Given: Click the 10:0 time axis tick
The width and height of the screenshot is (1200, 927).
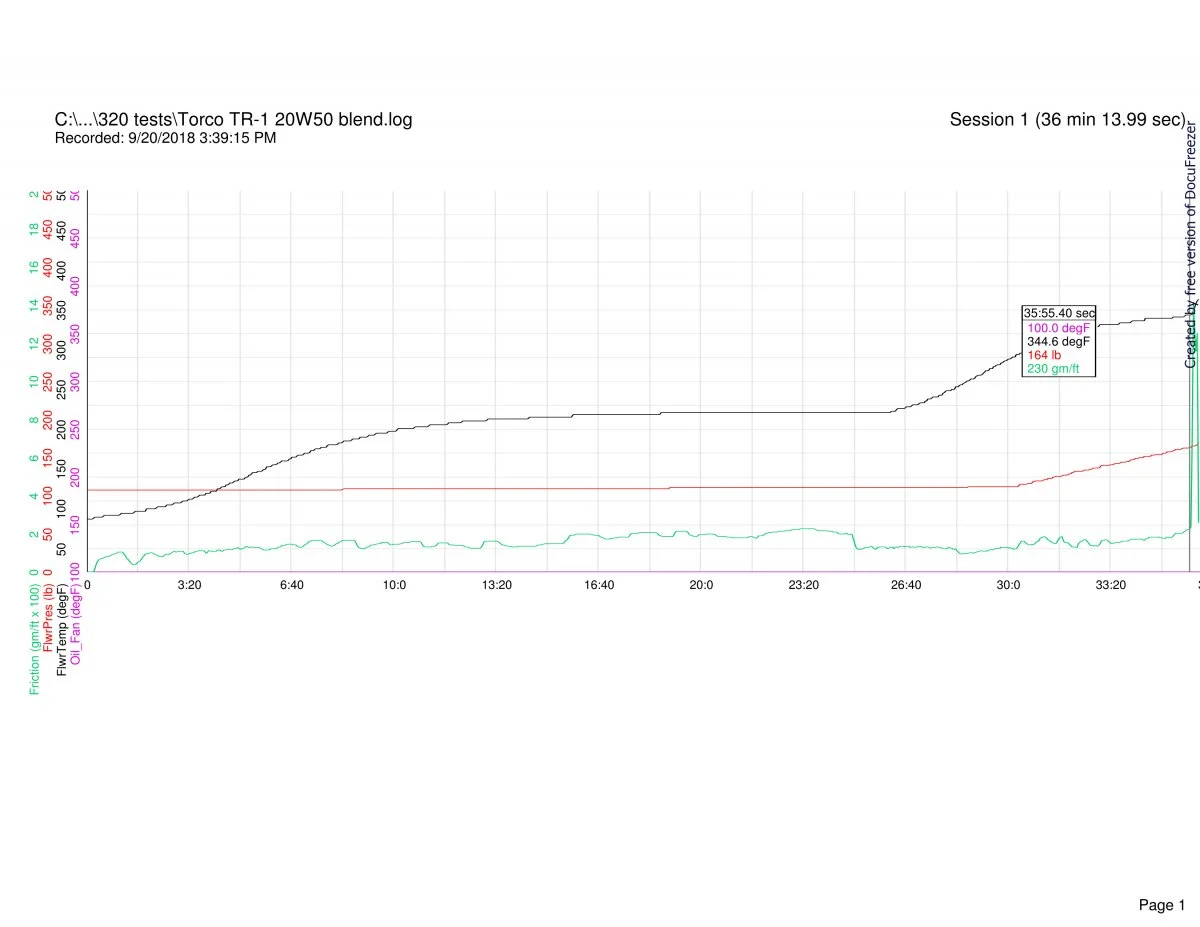Looking at the screenshot, I should coord(394,585).
